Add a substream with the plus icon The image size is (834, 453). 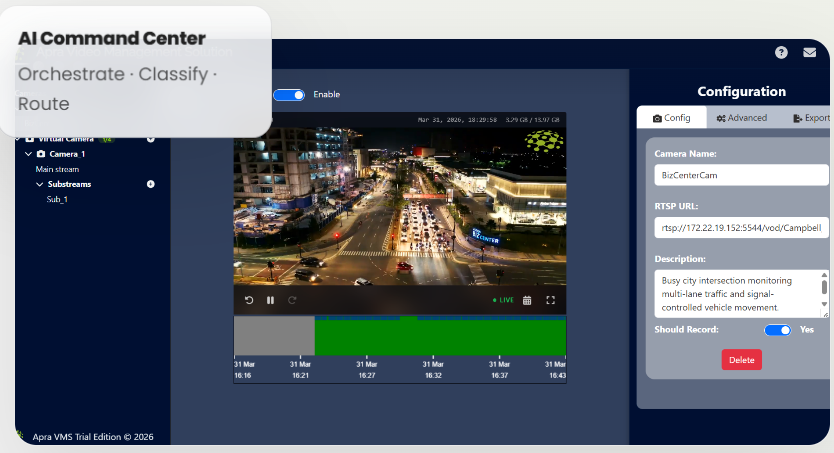(x=151, y=184)
